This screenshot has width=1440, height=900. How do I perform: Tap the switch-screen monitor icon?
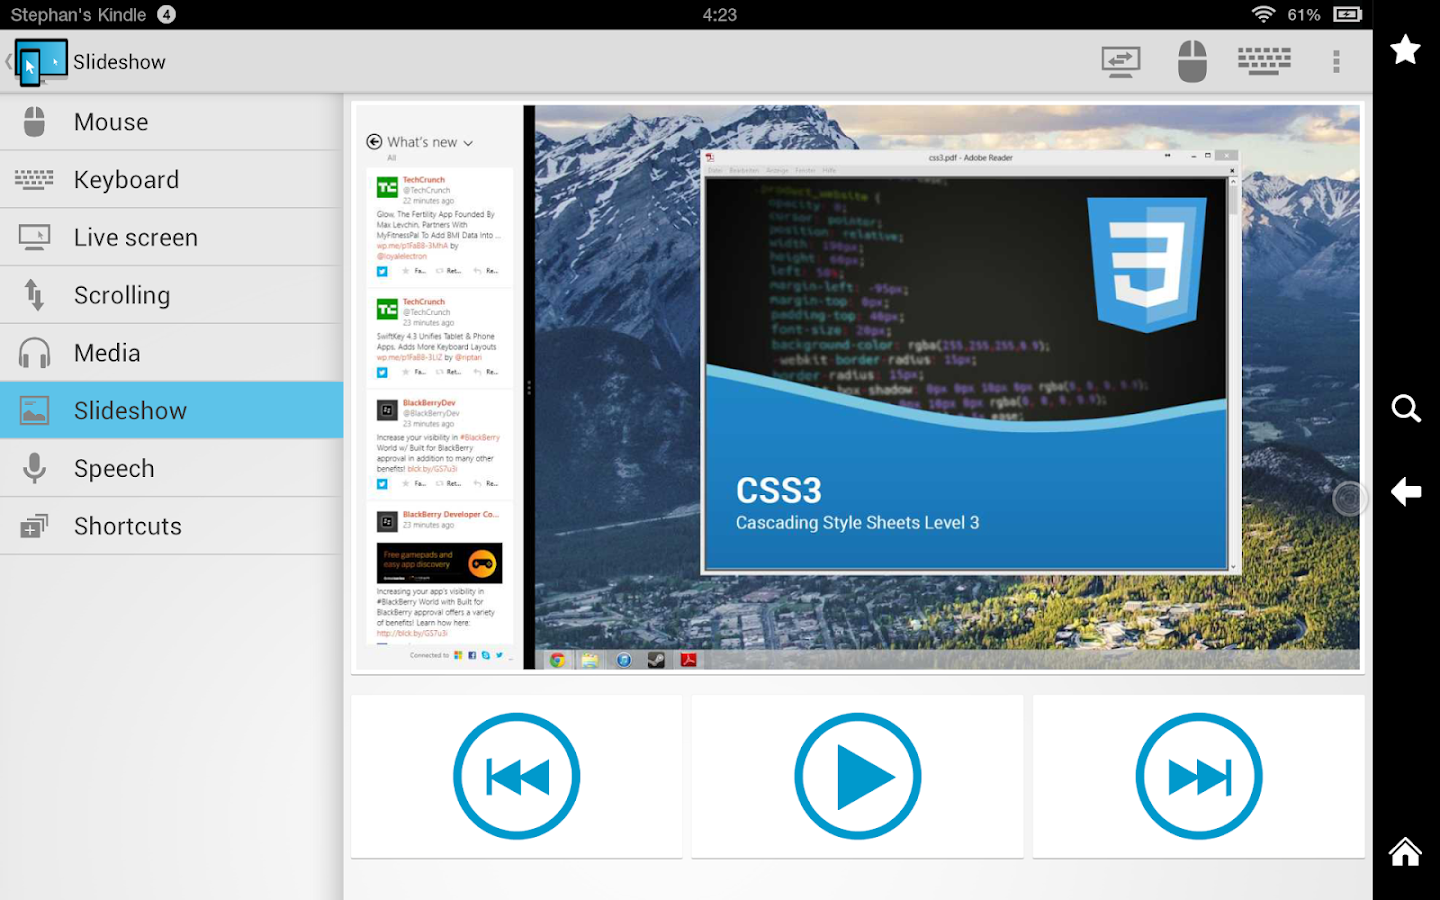1121,61
